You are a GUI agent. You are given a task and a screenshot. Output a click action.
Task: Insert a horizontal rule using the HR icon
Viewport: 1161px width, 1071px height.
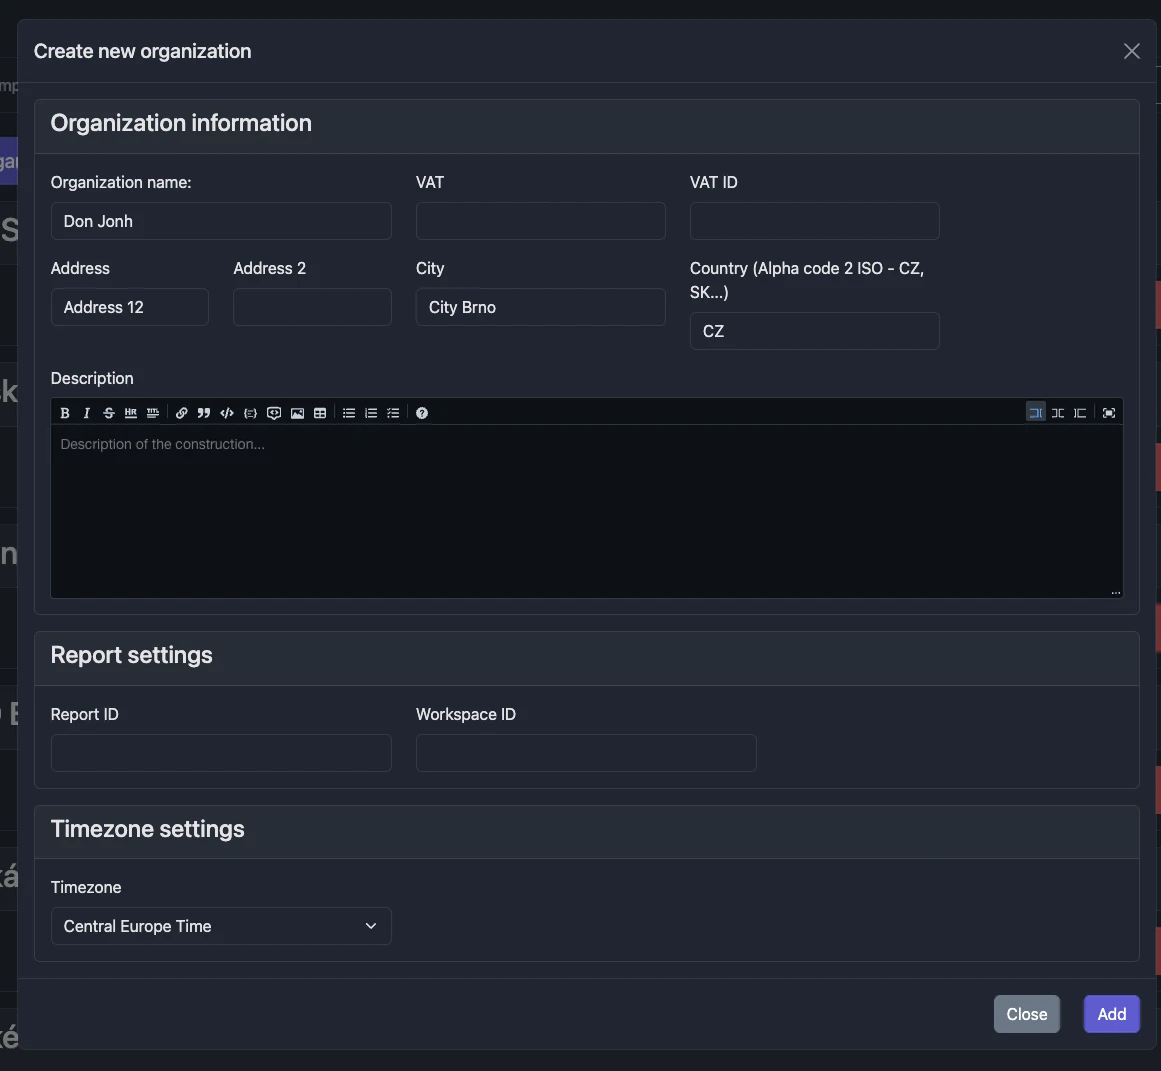click(x=130, y=413)
